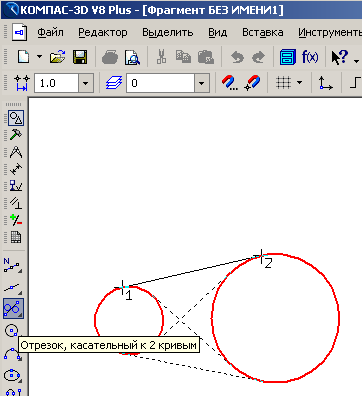Select the Point input tool
The width and height of the screenshot is (362, 396).
13,265
